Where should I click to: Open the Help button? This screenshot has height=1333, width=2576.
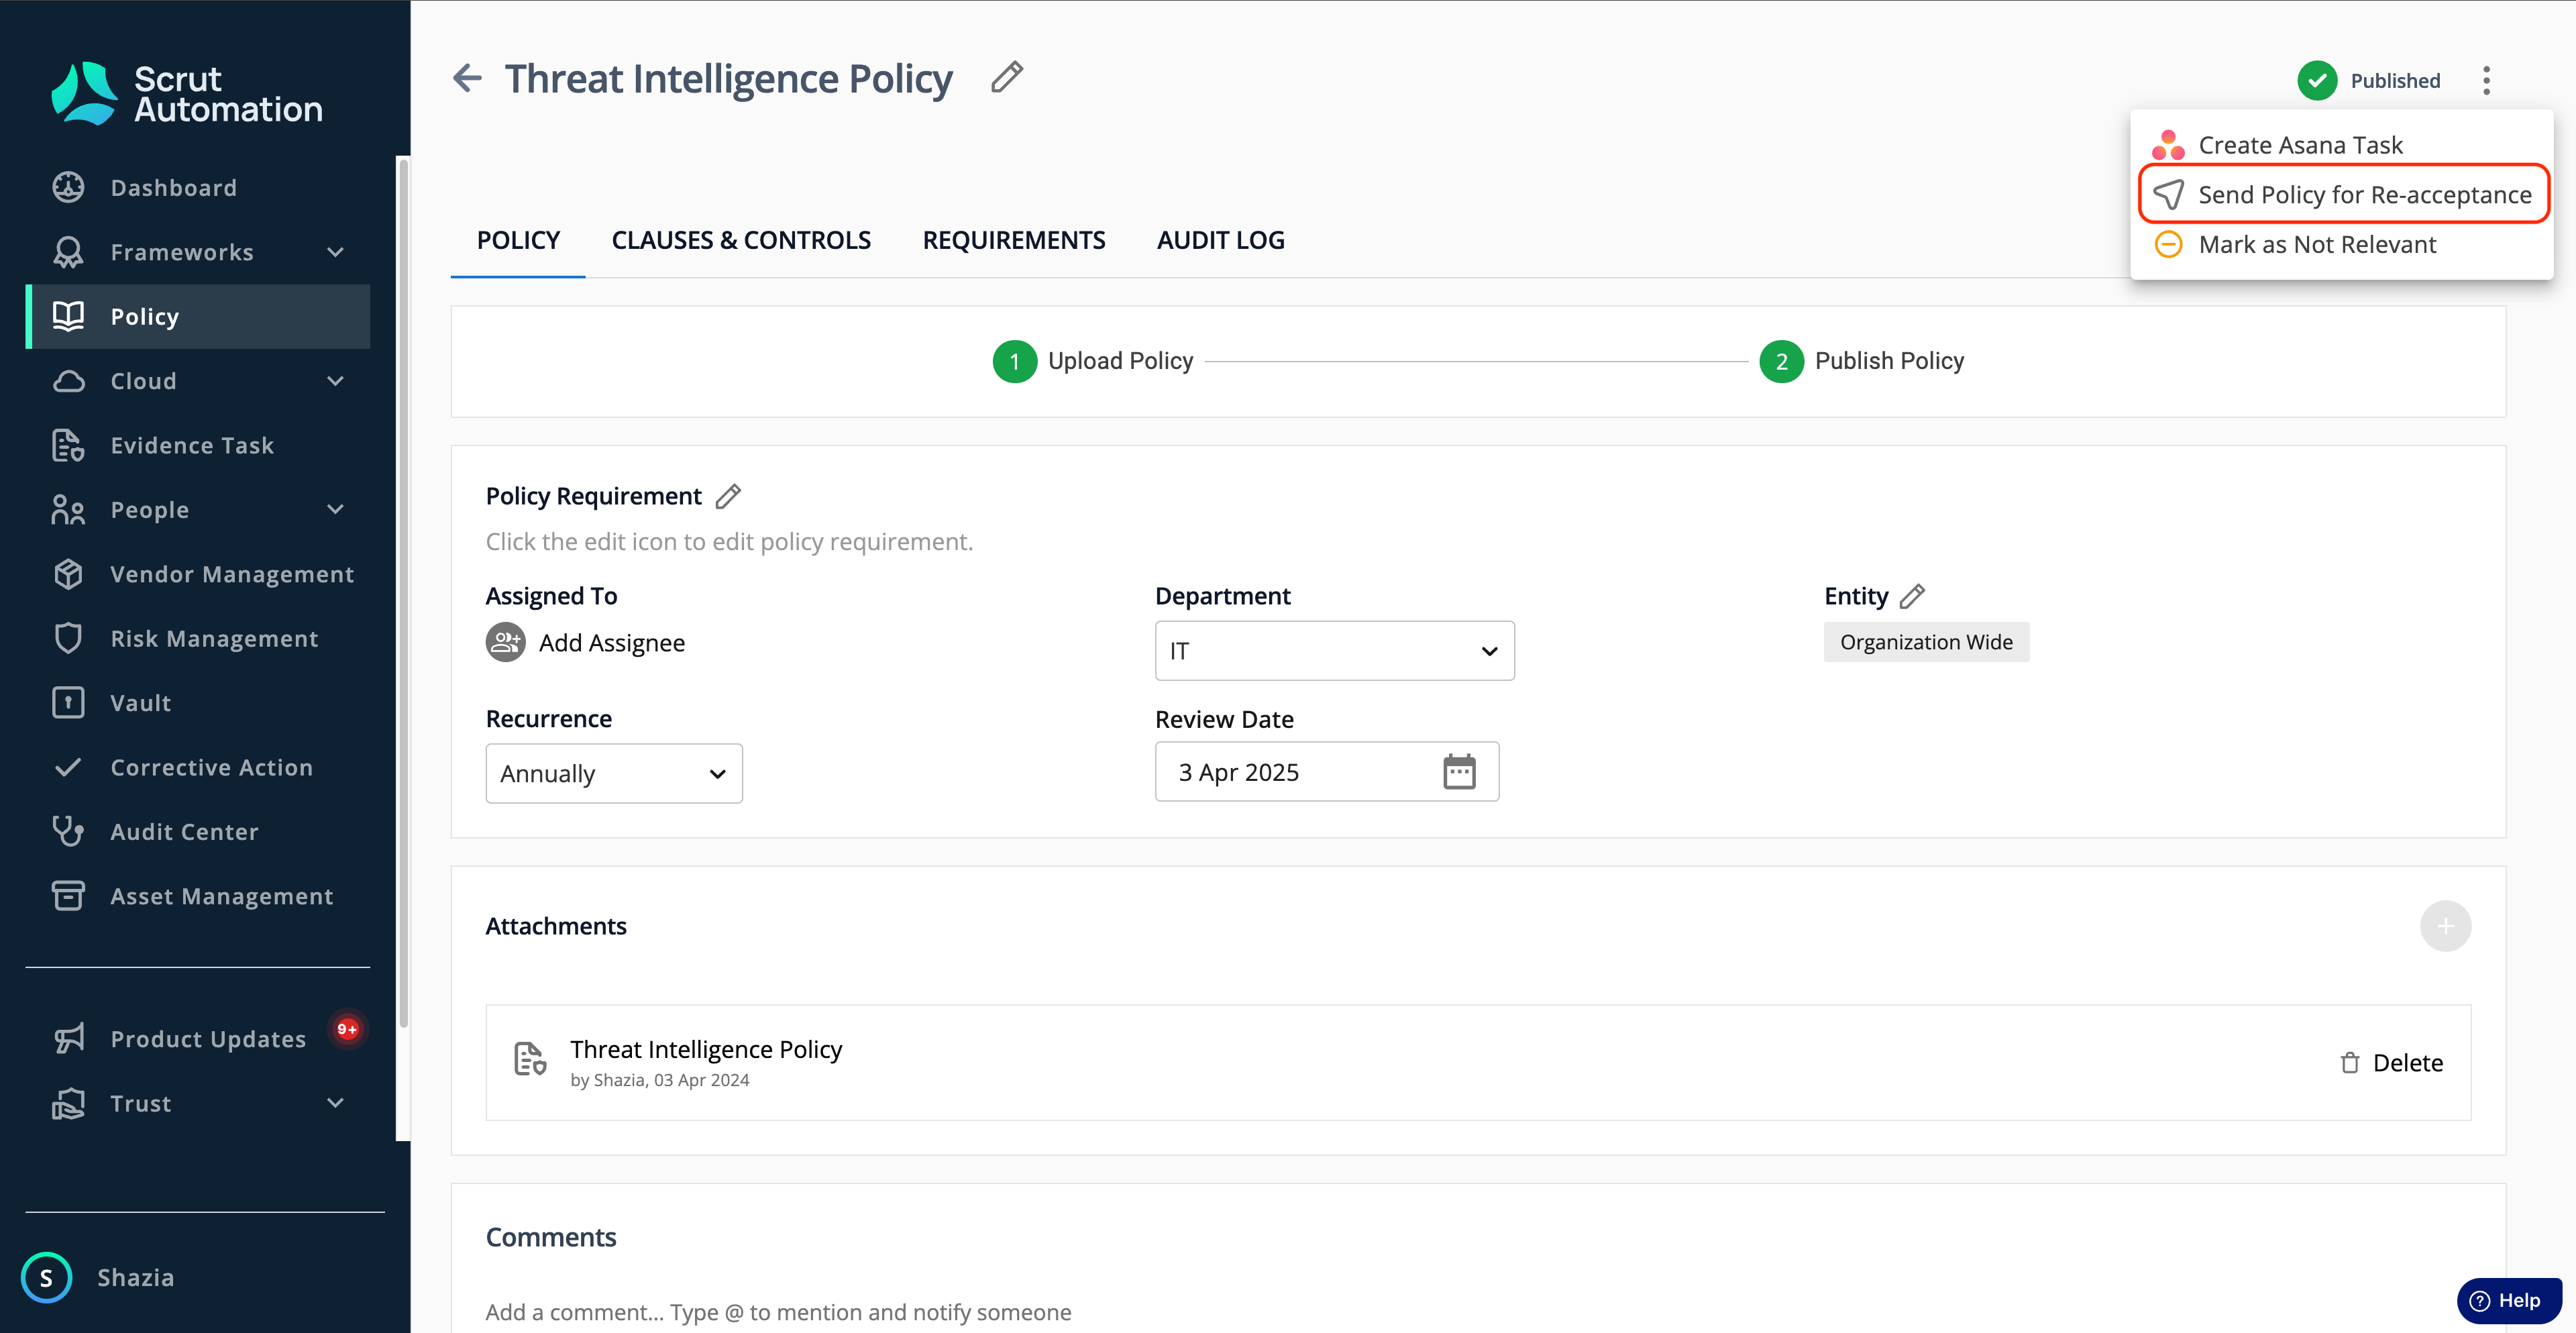coord(2508,1300)
